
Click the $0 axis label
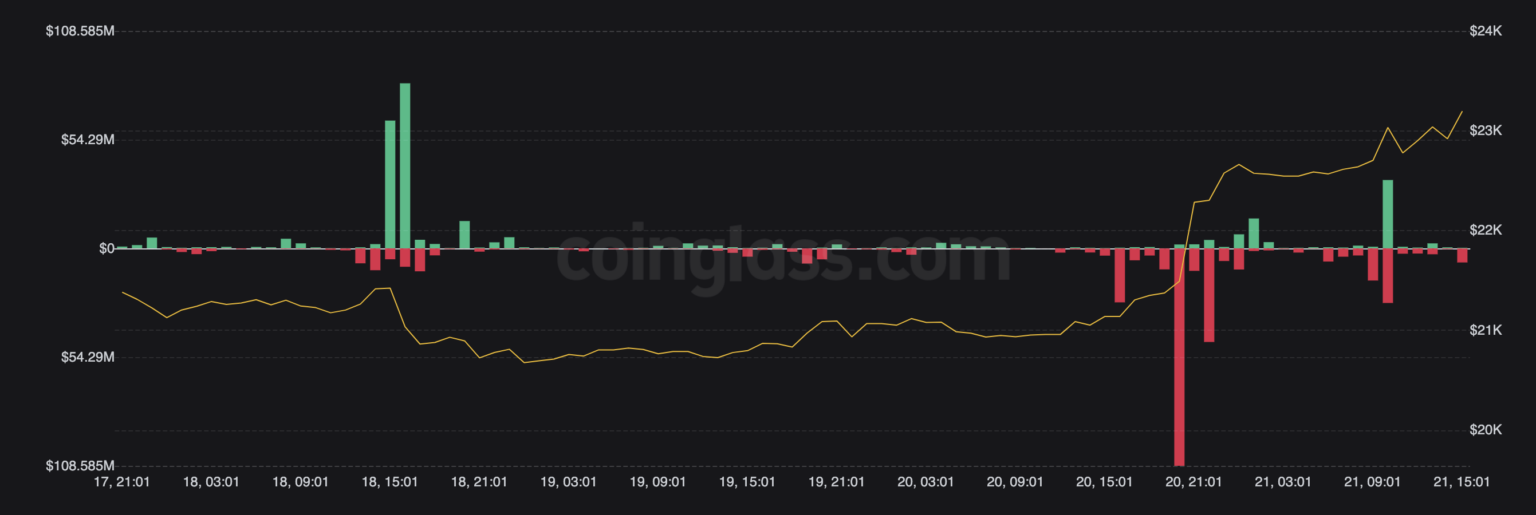[x=106, y=249]
